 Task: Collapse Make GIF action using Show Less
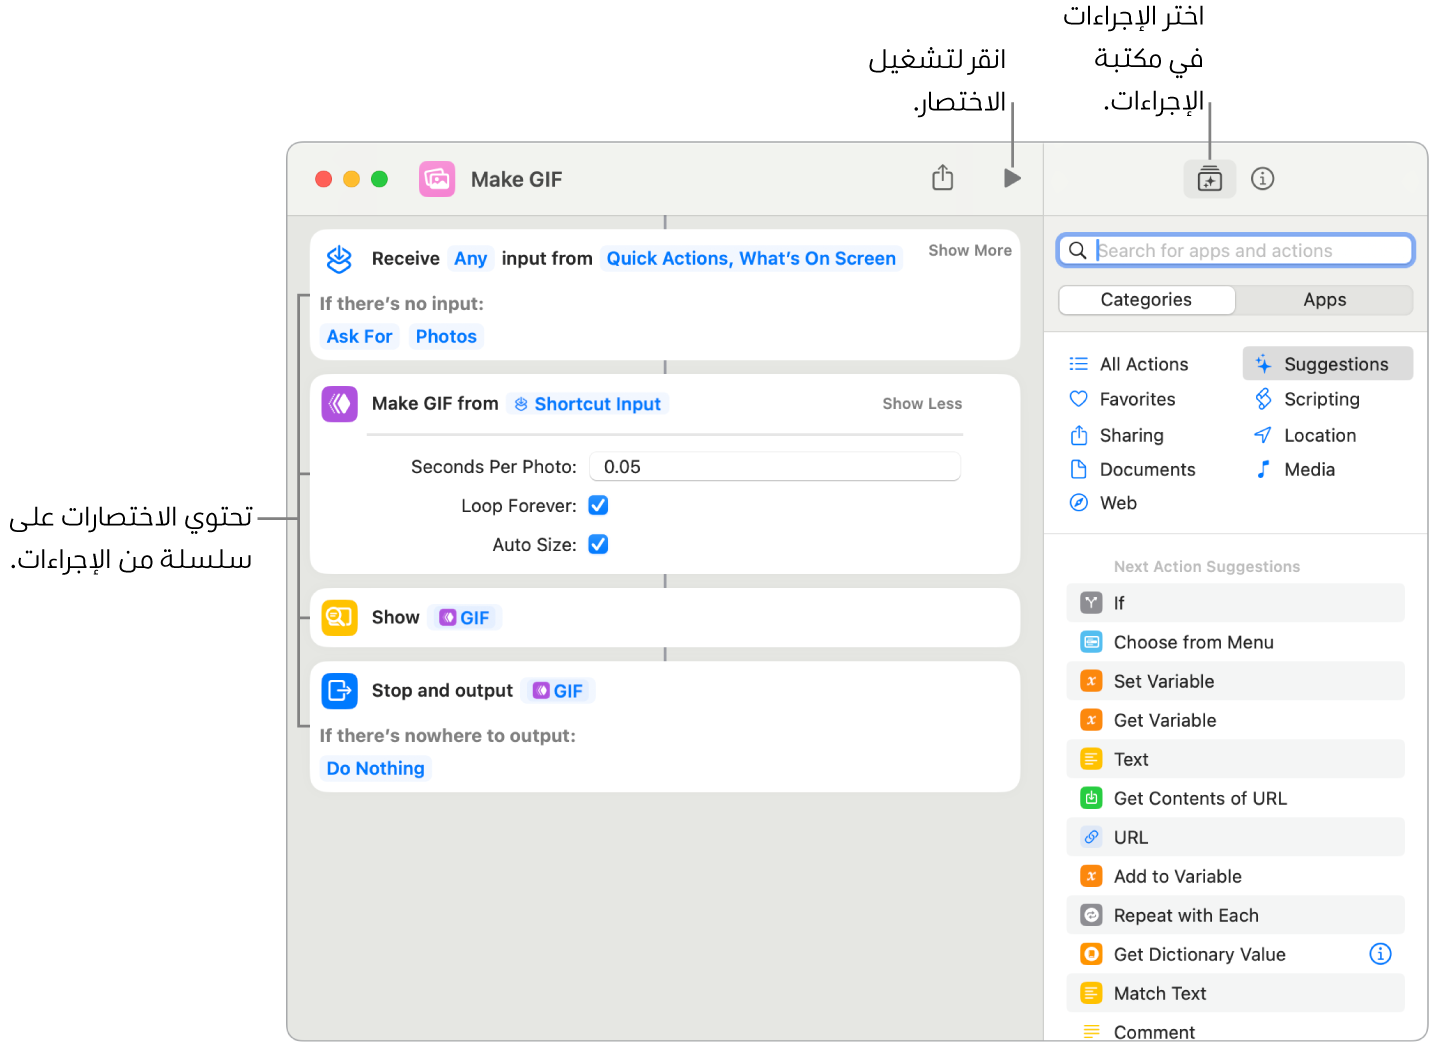coord(921,403)
